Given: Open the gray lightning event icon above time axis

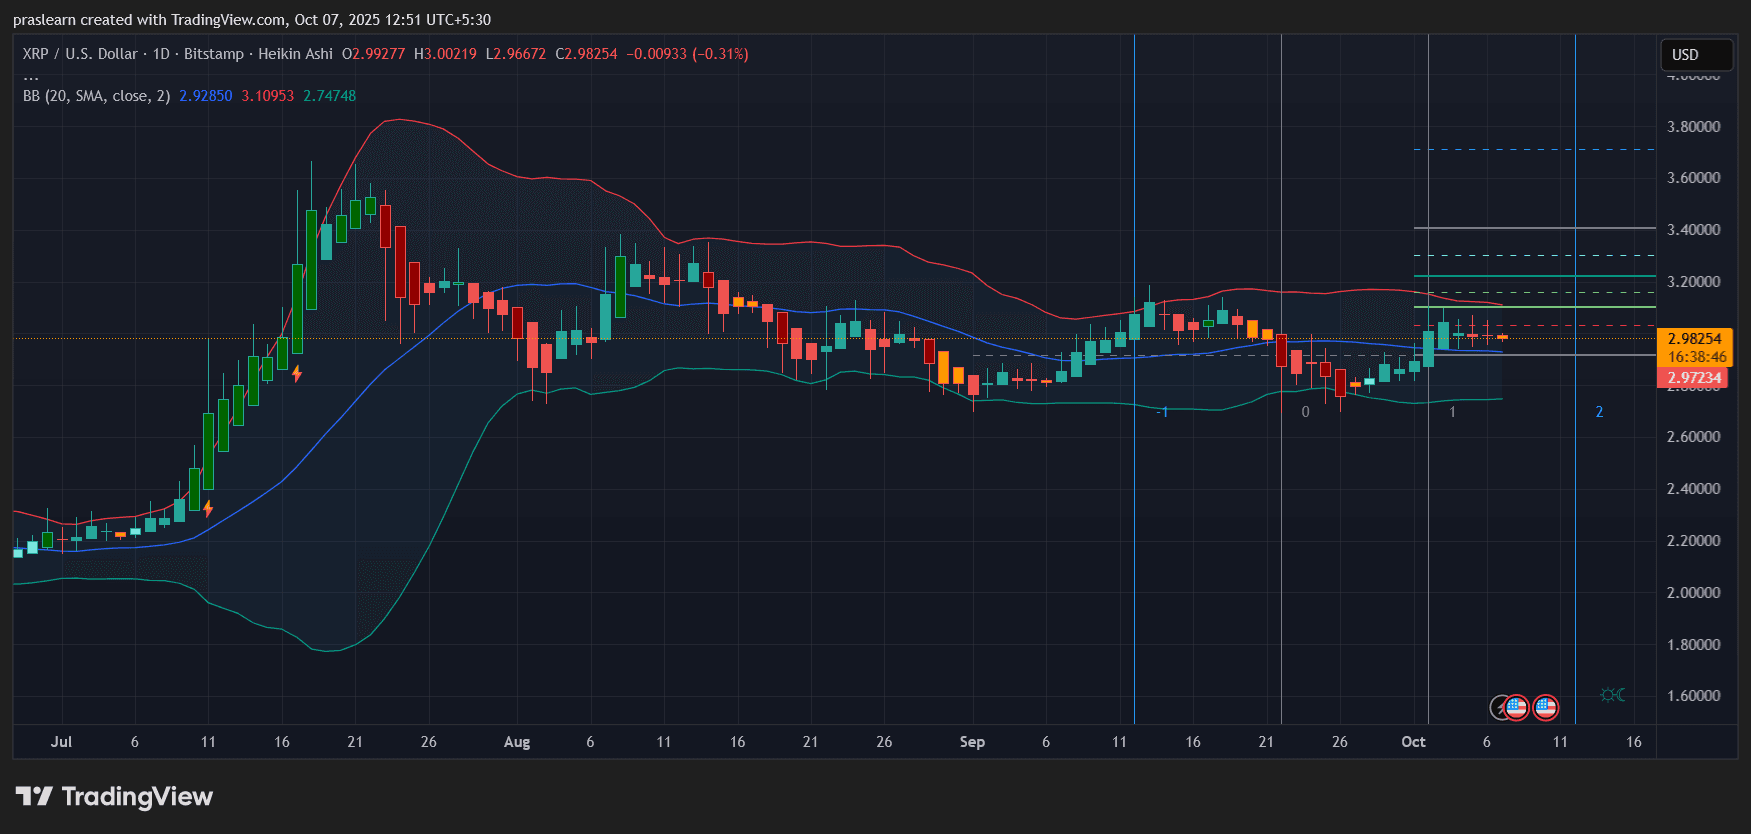Looking at the screenshot, I should [x=1500, y=708].
